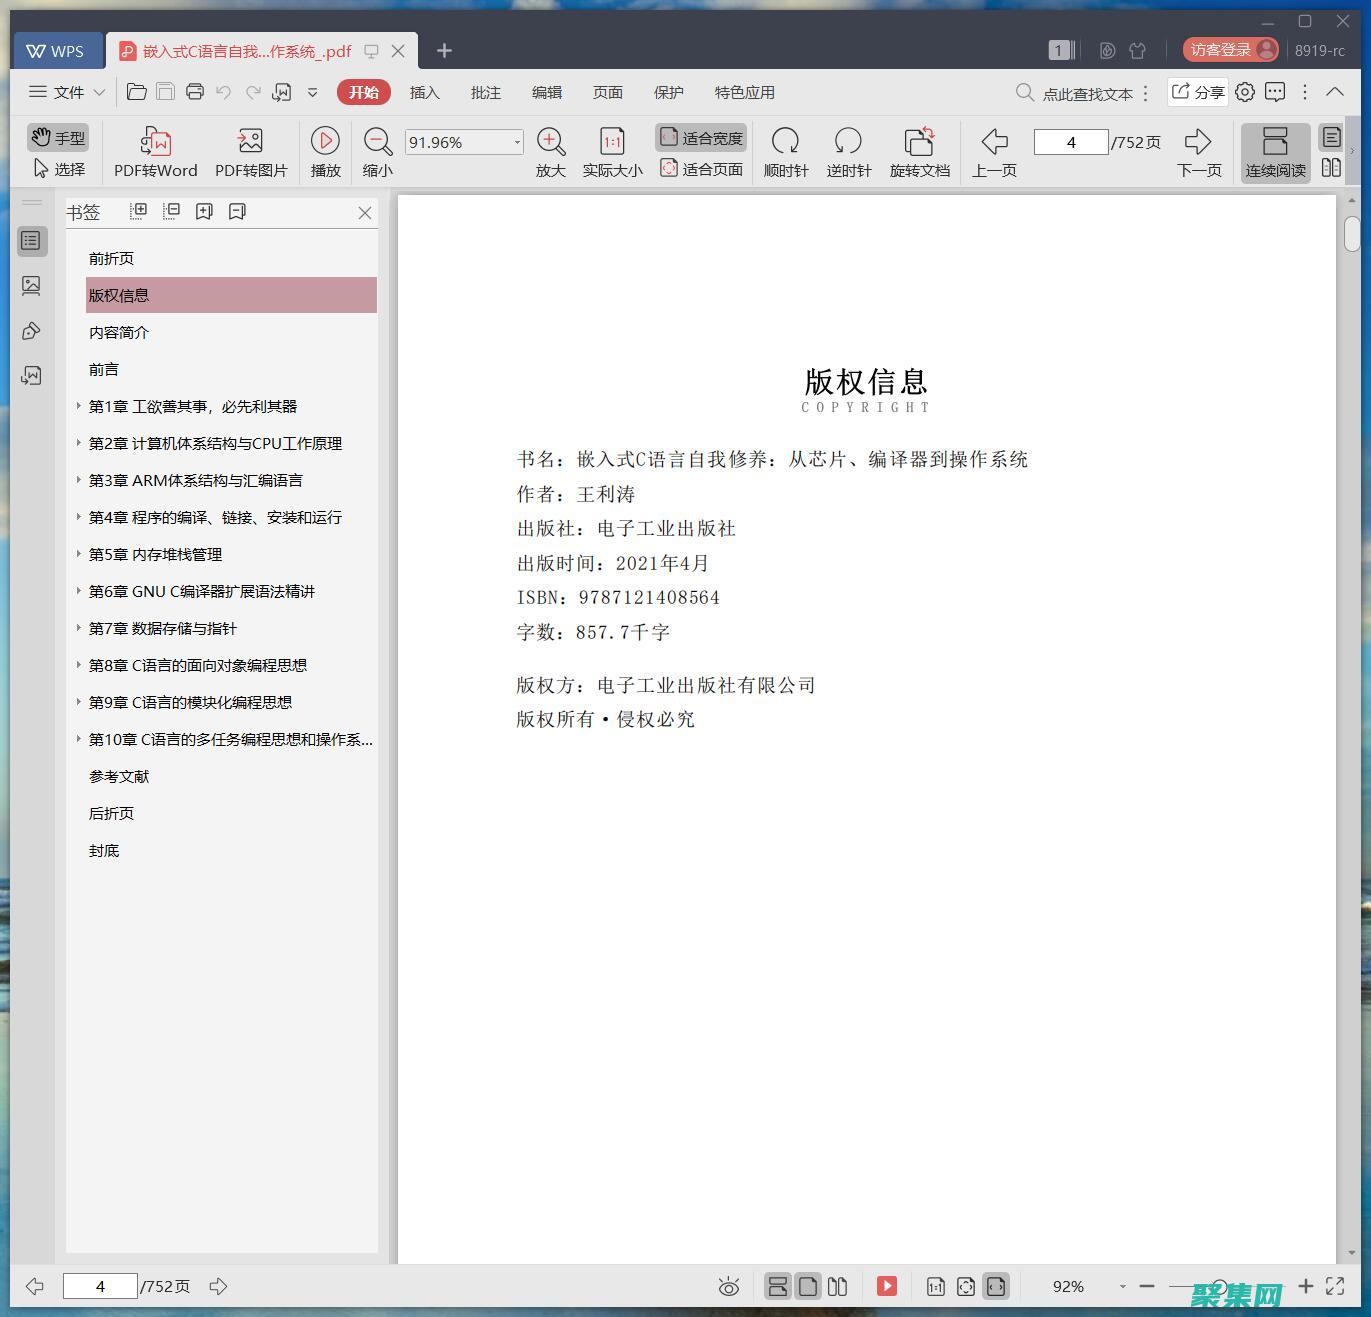Add a new bookmark in the bookmark panel
This screenshot has width=1371, height=1317.
(x=204, y=211)
